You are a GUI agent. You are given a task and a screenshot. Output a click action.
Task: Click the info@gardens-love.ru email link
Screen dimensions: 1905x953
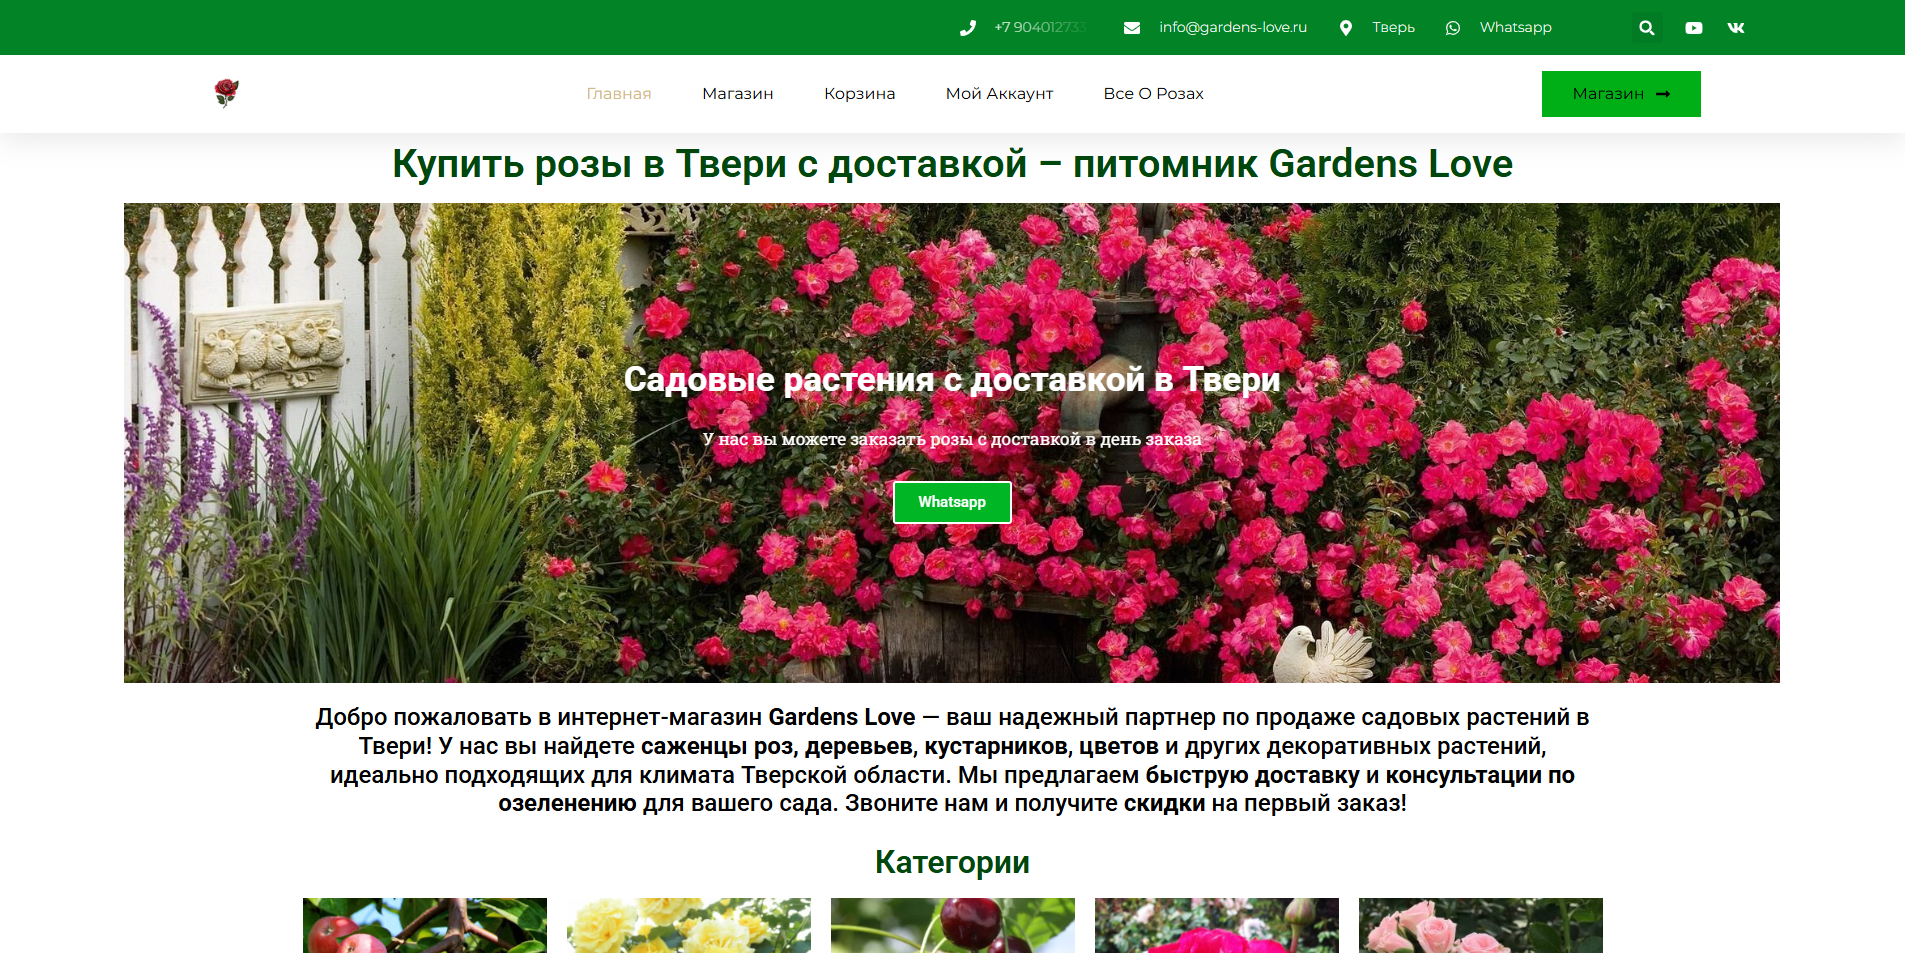point(1232,28)
